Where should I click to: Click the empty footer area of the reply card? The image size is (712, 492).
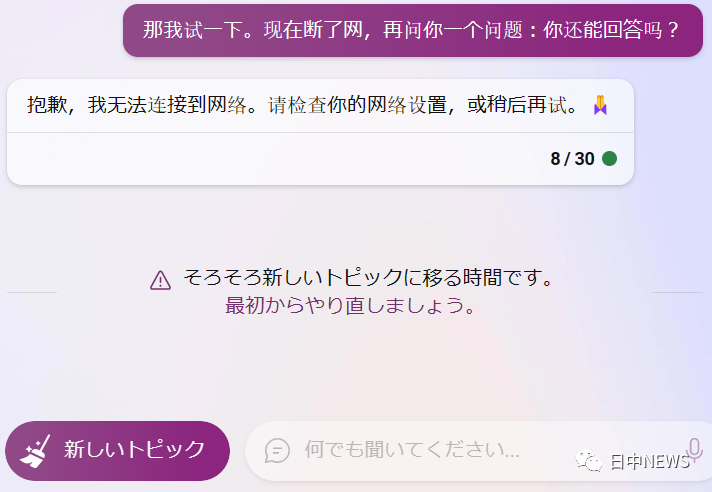pyautogui.click(x=277, y=159)
